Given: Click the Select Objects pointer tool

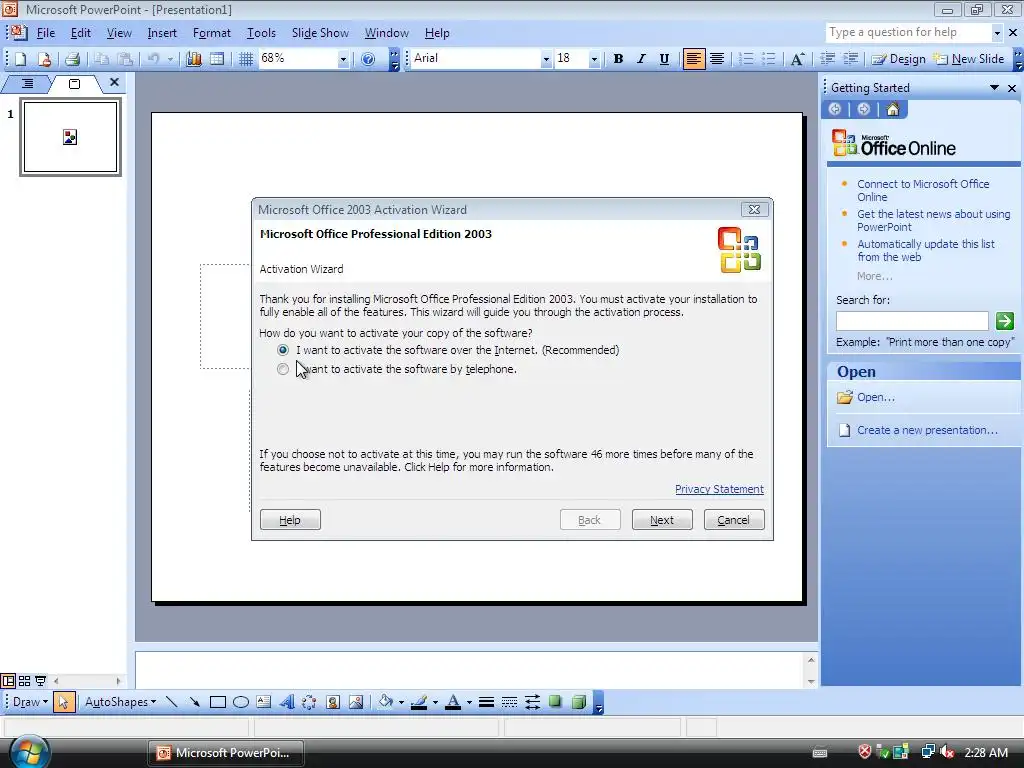Looking at the screenshot, I should [63, 702].
